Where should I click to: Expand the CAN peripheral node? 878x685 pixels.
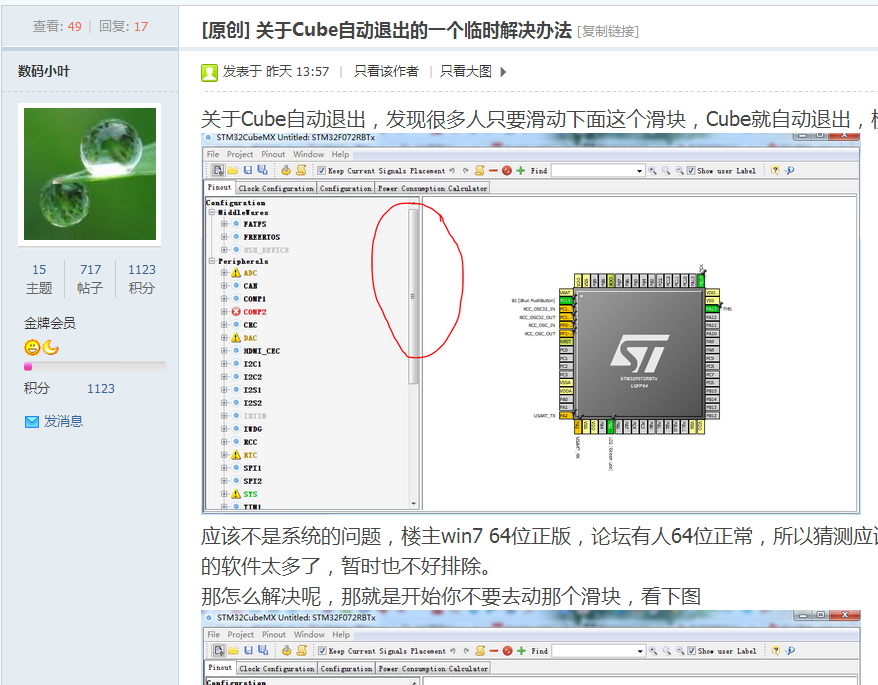(224, 286)
